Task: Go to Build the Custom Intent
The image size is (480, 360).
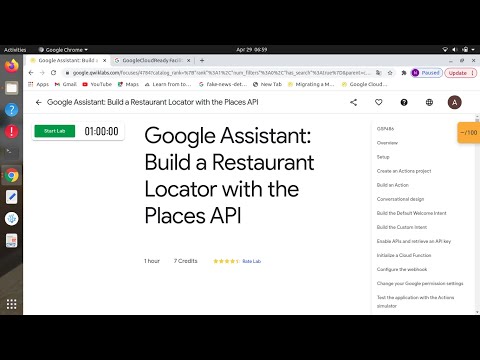Action: click(x=402, y=227)
